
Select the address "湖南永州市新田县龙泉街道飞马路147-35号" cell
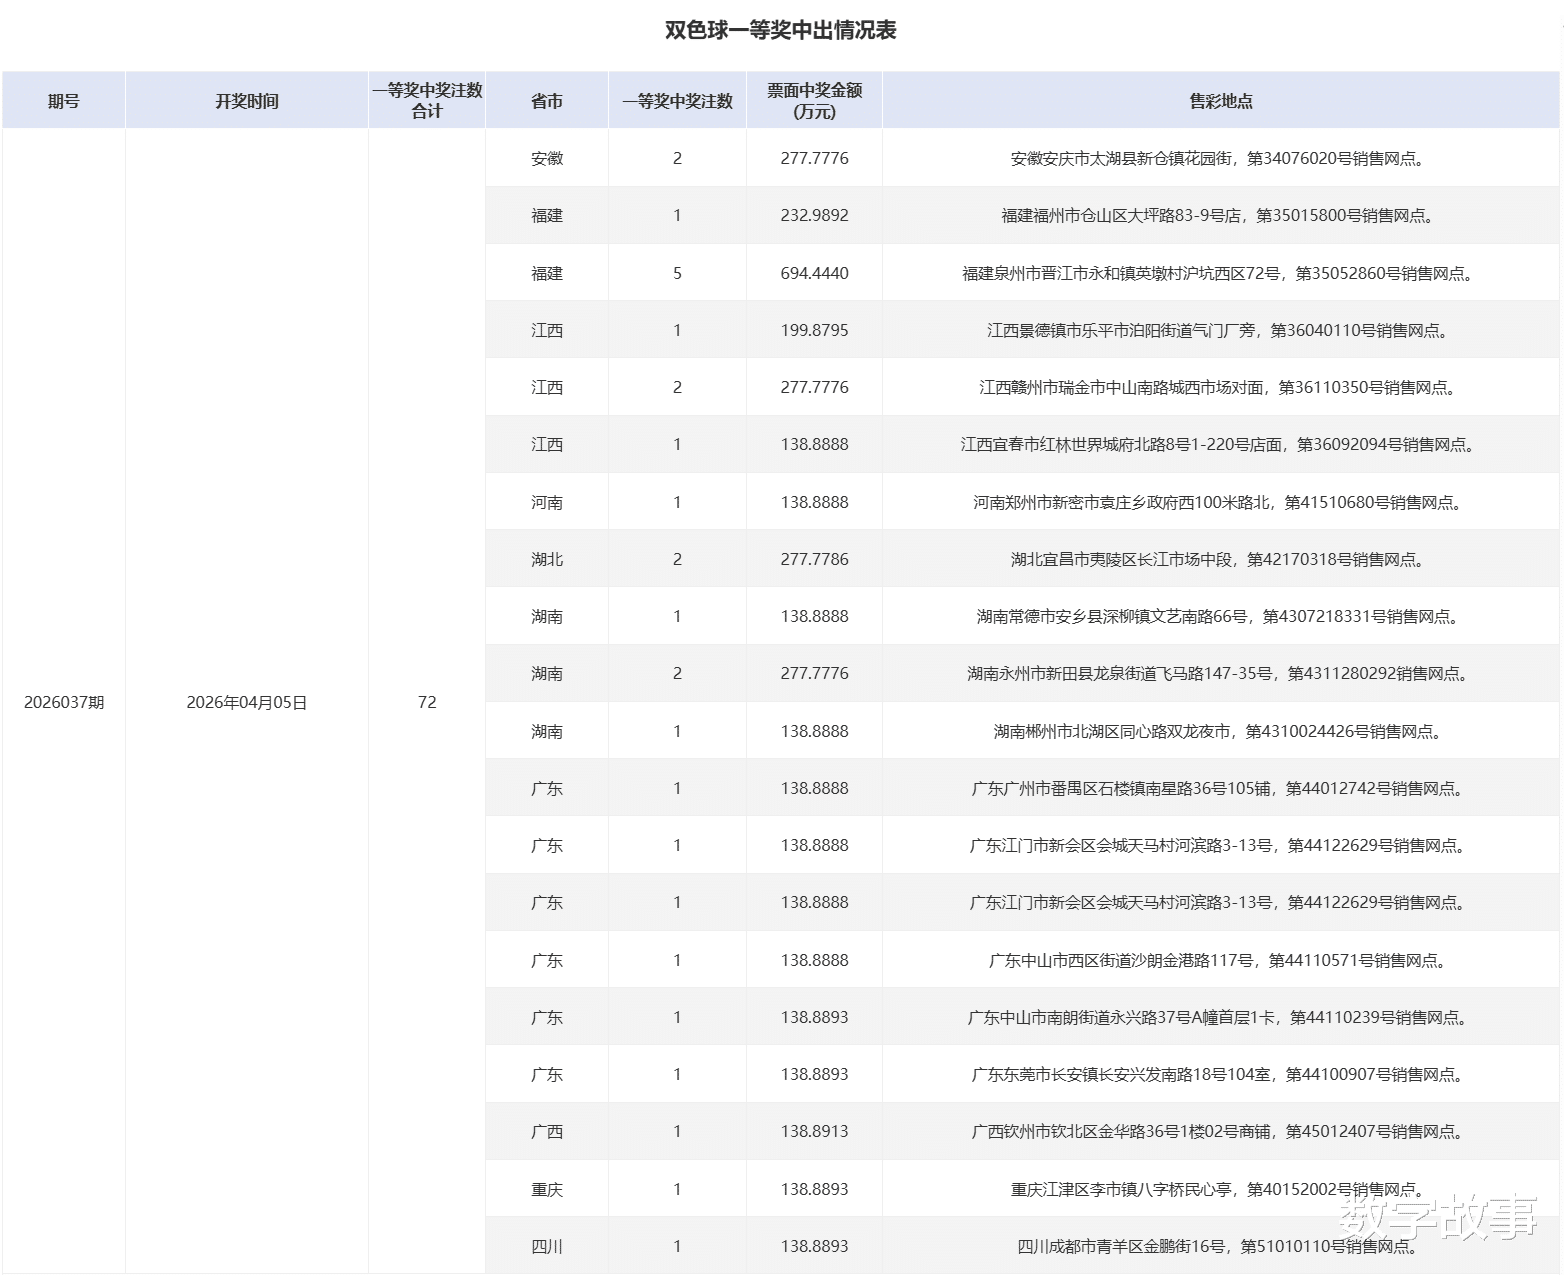pos(1221,673)
